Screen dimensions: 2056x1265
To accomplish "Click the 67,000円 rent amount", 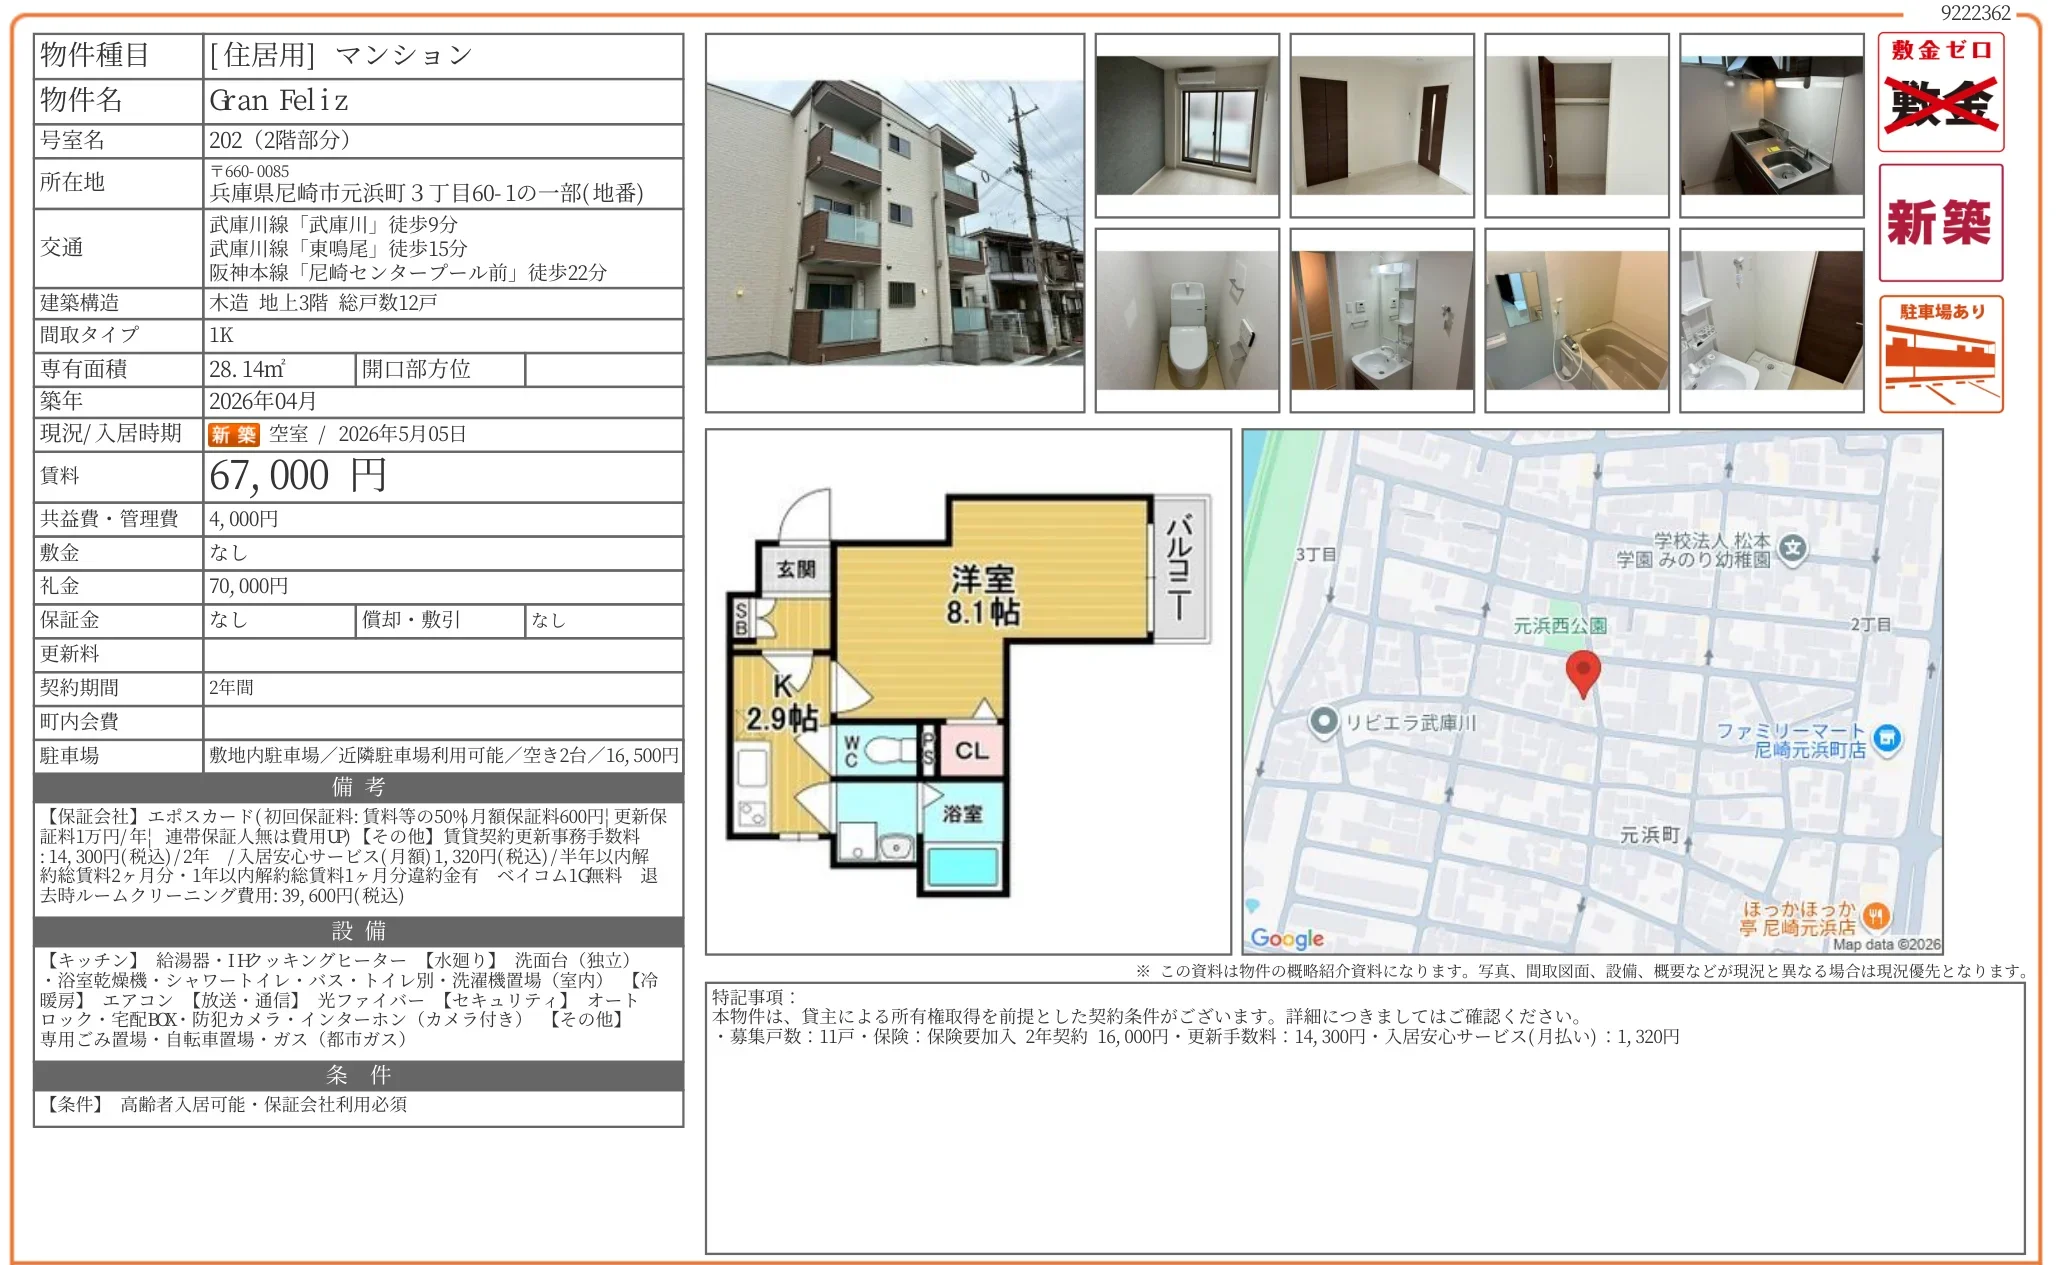I will [x=297, y=476].
